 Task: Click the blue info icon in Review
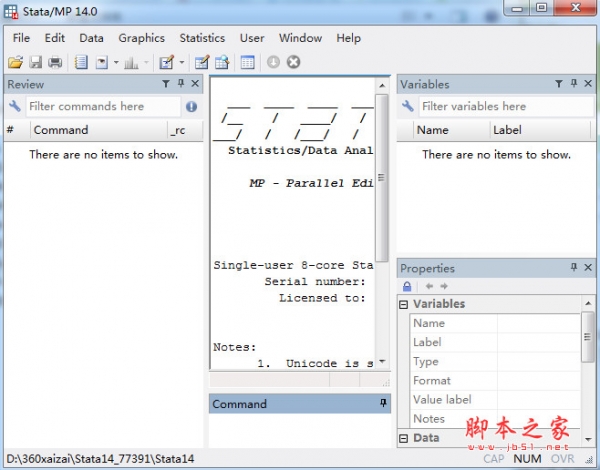pos(191,106)
